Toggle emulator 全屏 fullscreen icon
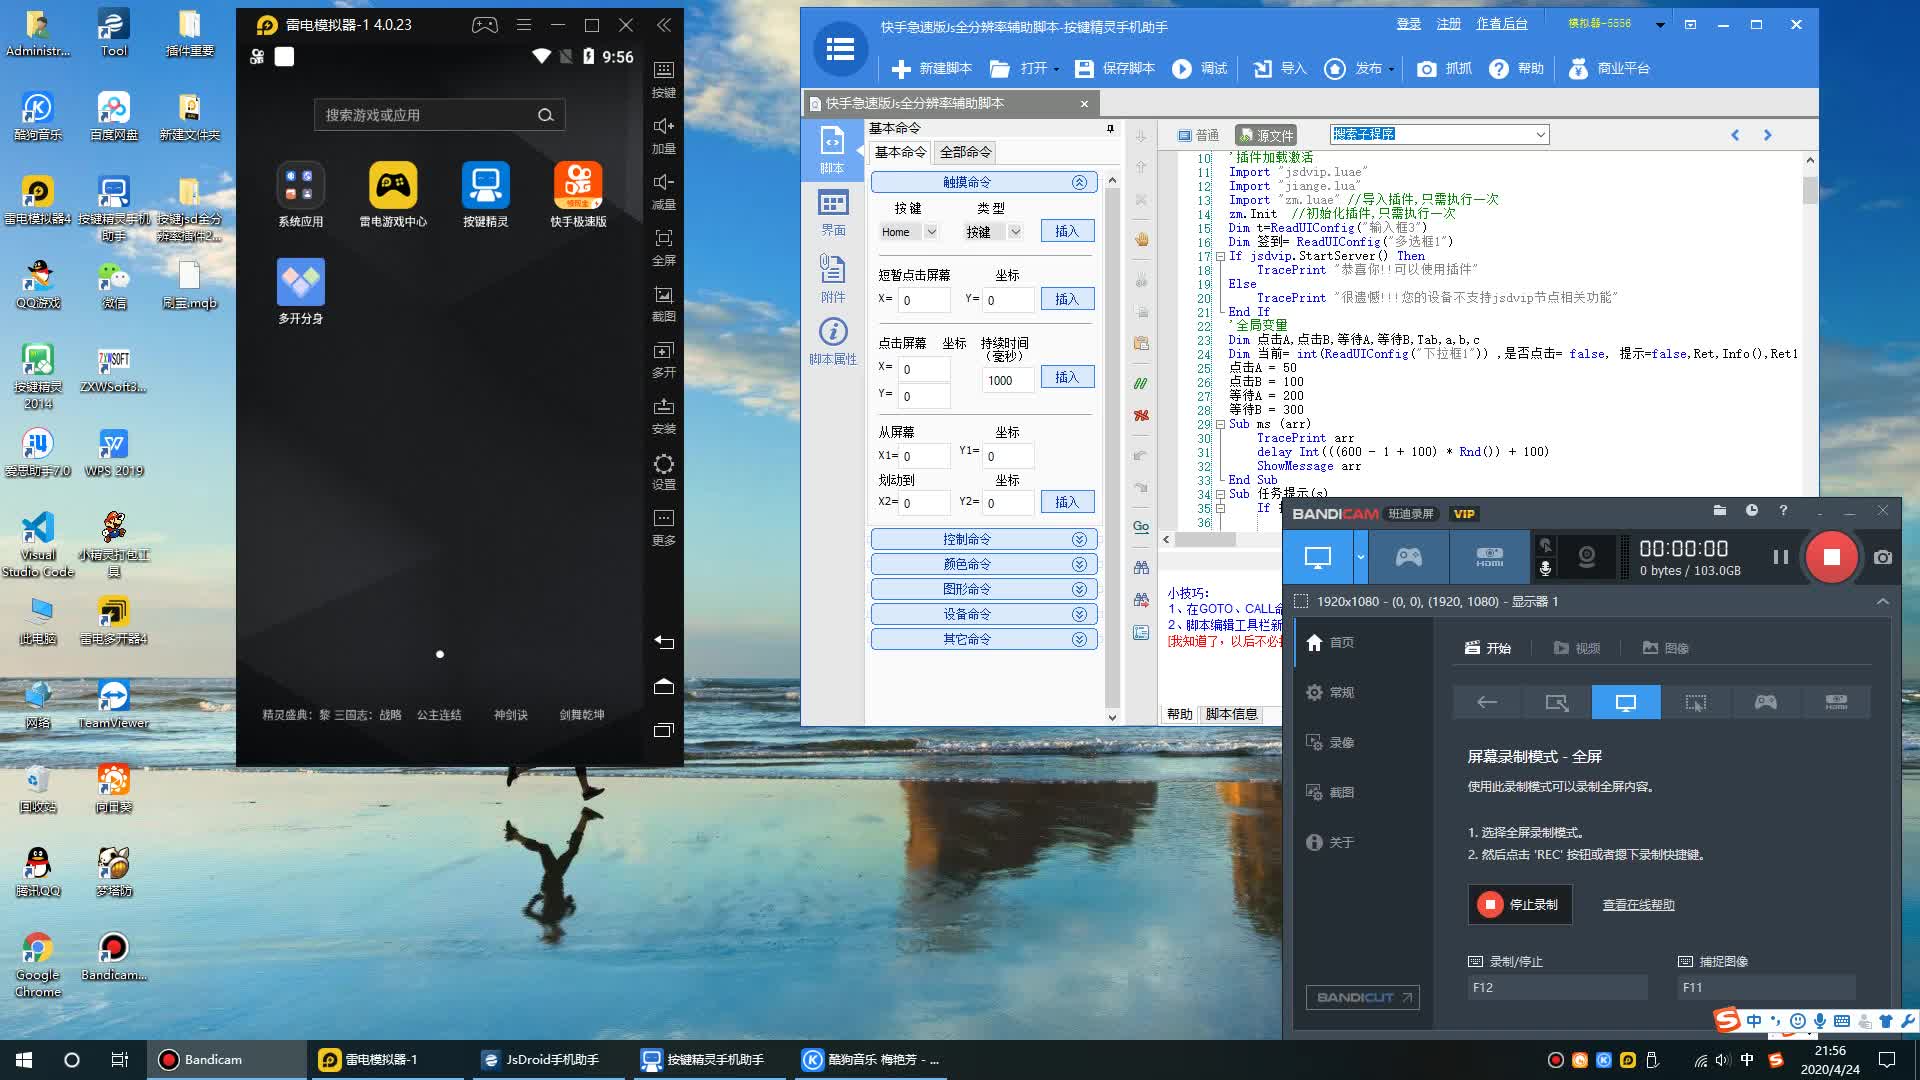Image resolution: width=1920 pixels, height=1080 pixels. click(664, 238)
